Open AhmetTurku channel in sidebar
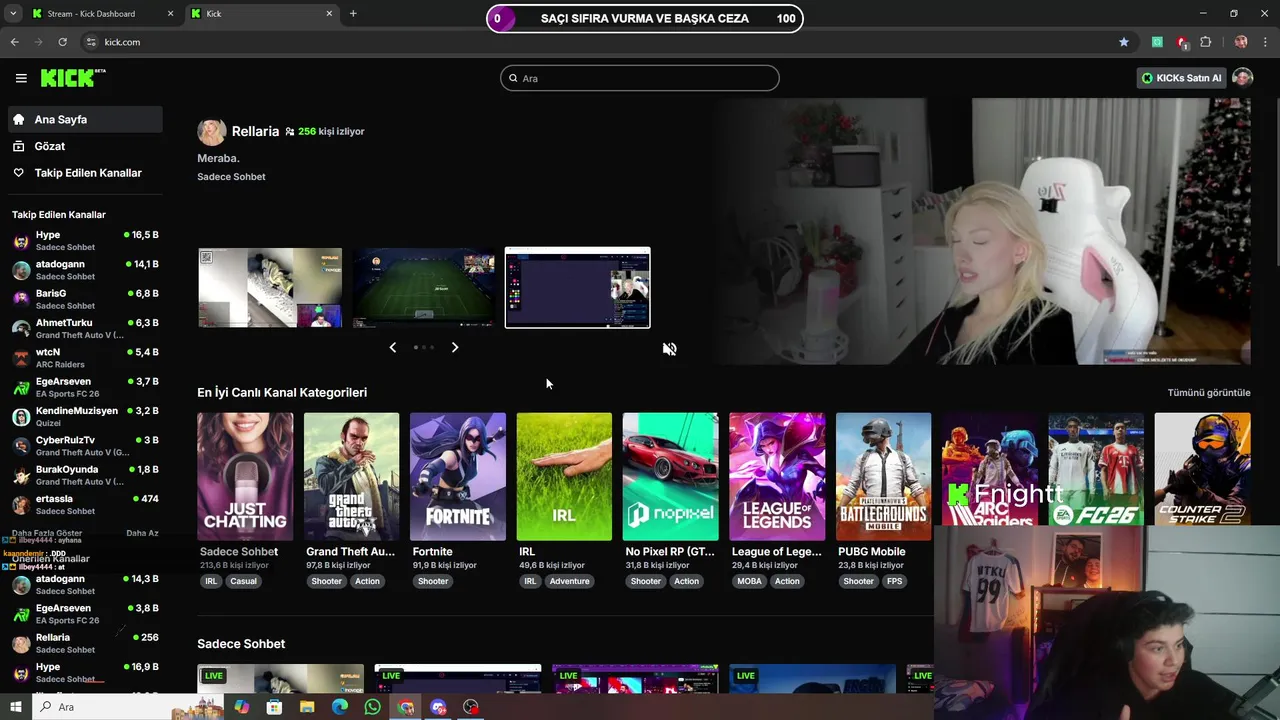 point(85,328)
